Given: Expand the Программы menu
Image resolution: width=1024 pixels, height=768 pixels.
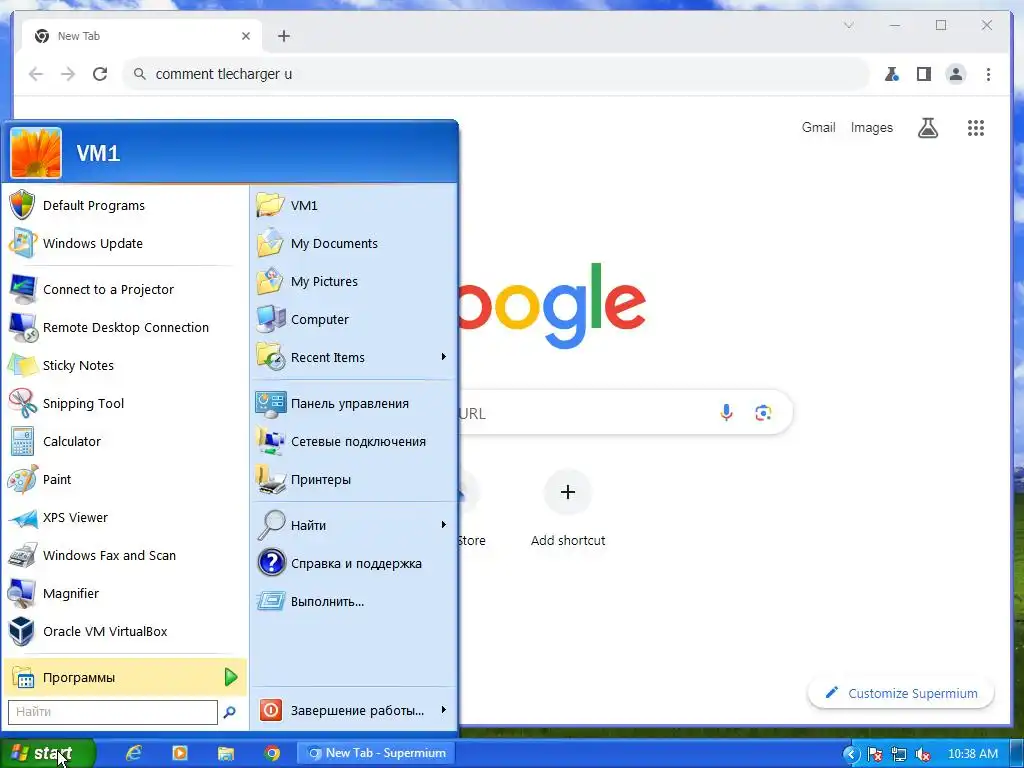Looking at the screenshot, I should 124,677.
